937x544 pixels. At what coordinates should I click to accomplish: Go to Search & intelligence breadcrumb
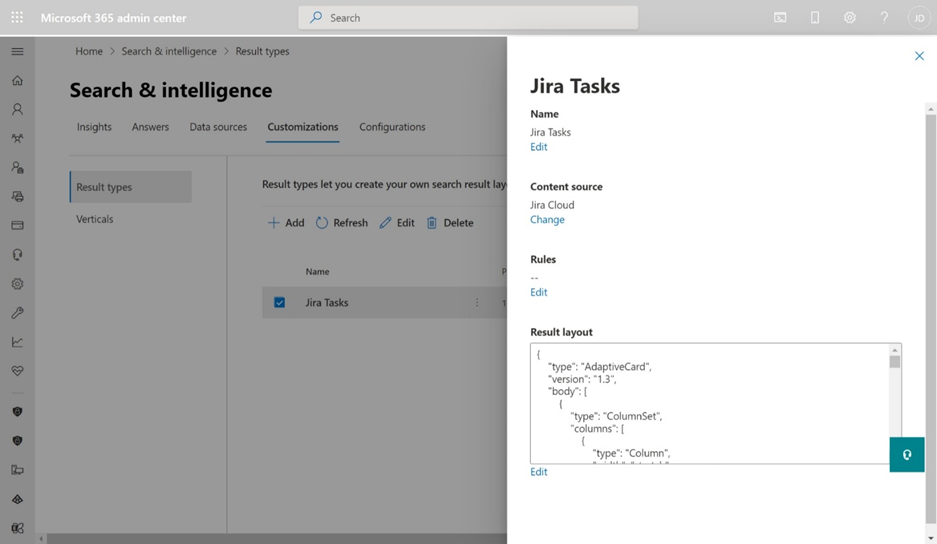(169, 51)
